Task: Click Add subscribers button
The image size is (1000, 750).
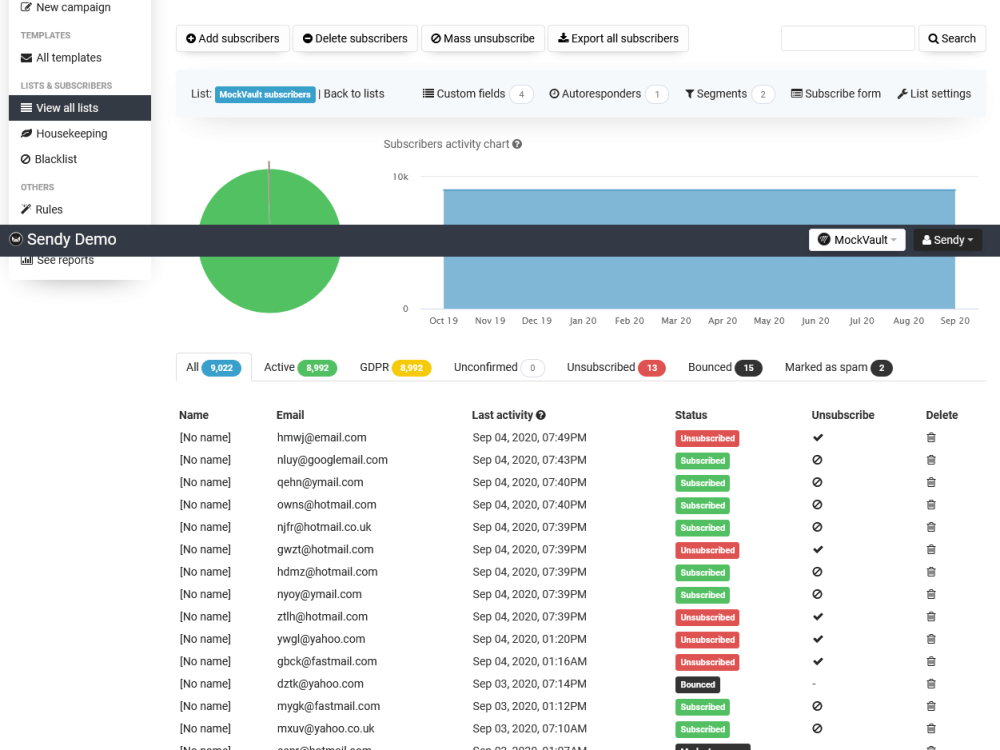Action: tap(233, 38)
